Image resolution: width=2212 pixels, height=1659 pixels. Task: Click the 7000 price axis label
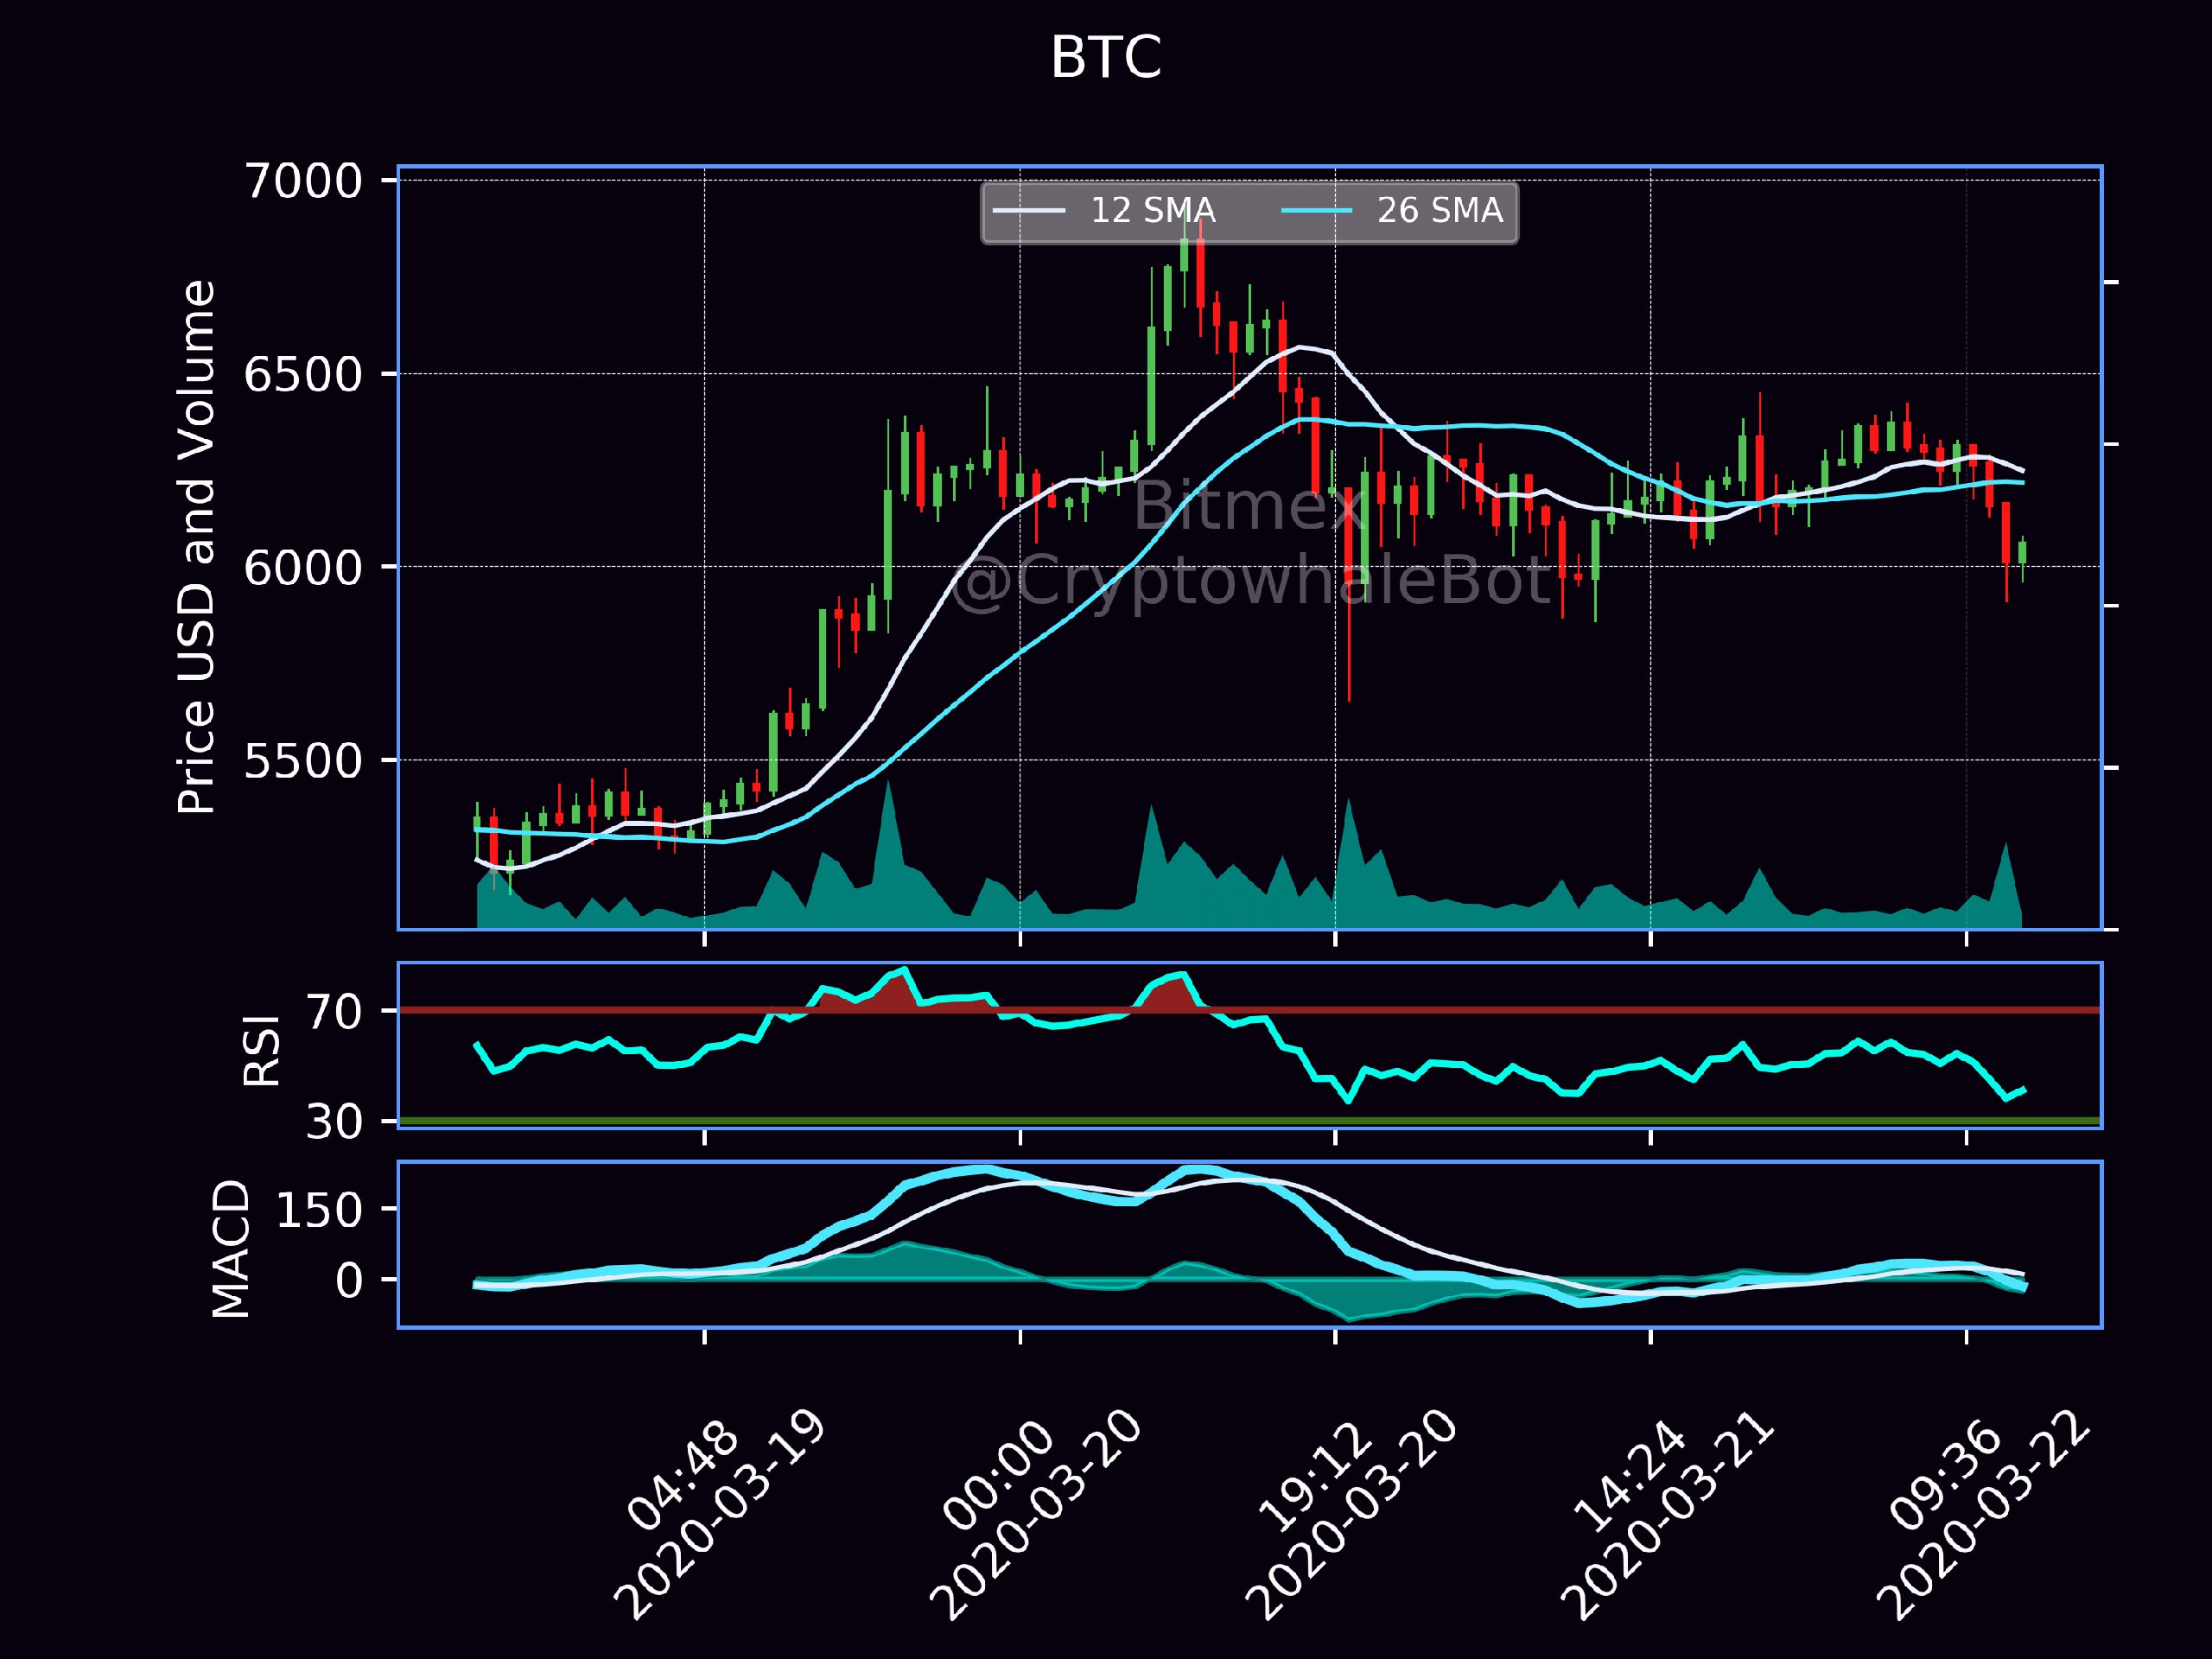click(x=303, y=181)
